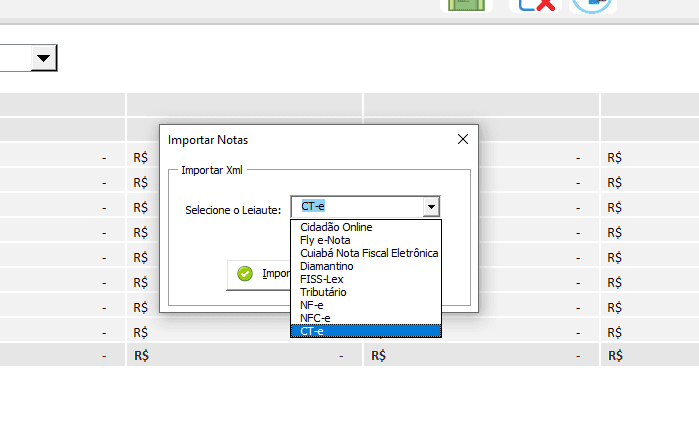Viewport: 699px width, 423px height.
Task: Close the Importar Notas dialog
Action: tap(463, 140)
